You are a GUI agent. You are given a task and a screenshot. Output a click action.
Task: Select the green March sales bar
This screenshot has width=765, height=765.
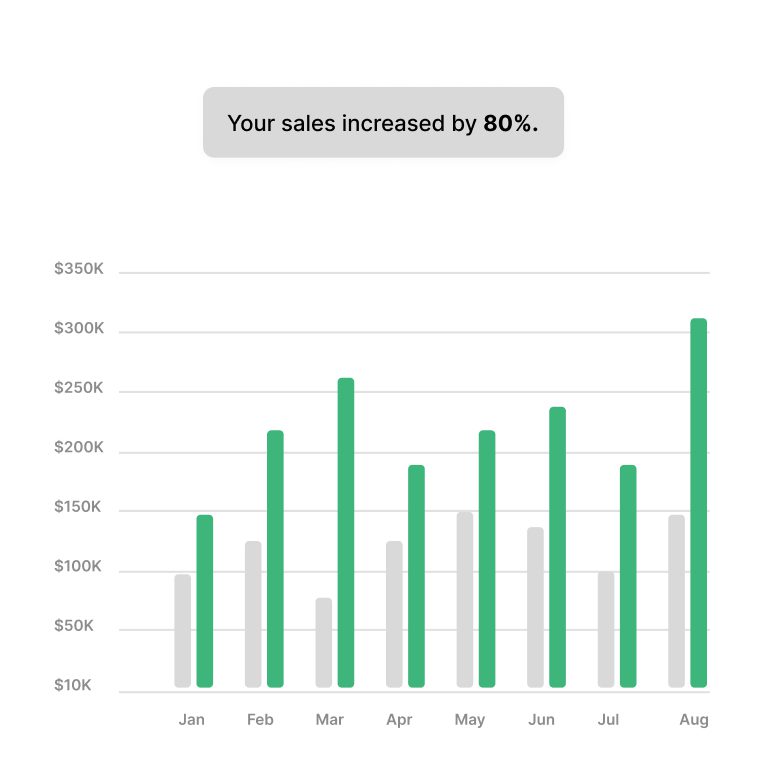pyautogui.click(x=346, y=533)
